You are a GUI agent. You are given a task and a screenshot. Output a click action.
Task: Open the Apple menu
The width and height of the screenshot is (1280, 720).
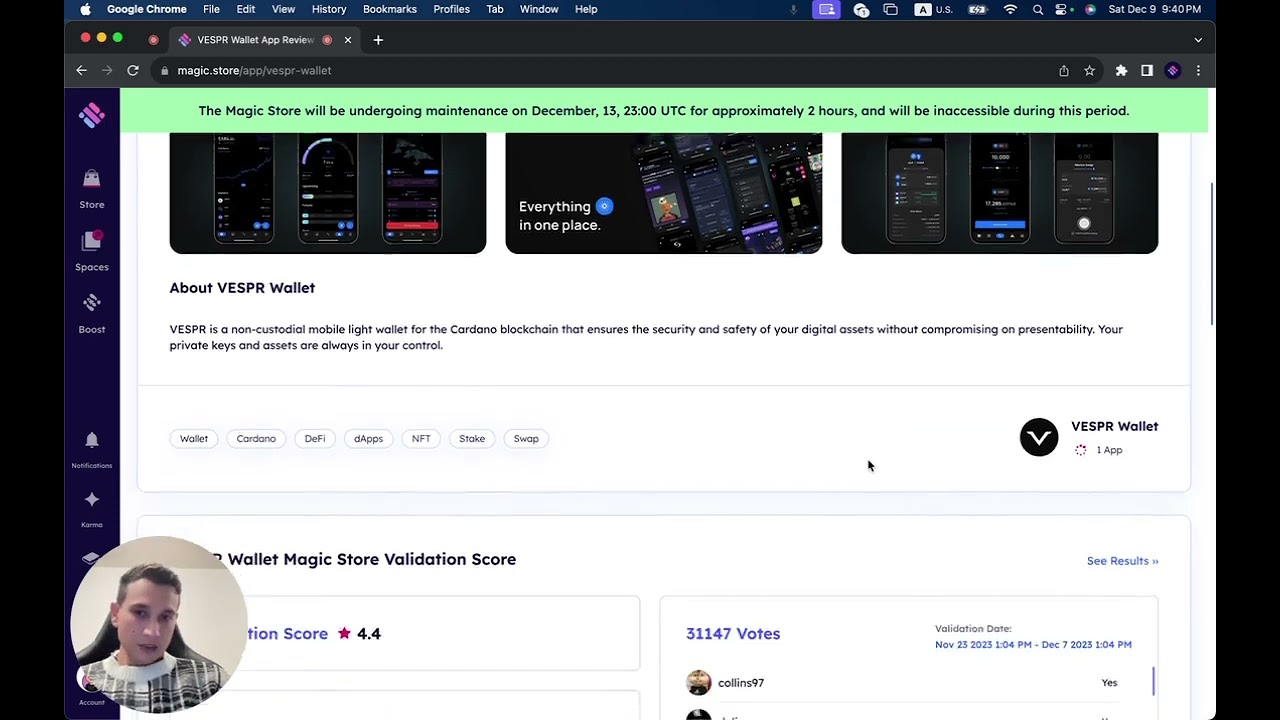85,9
